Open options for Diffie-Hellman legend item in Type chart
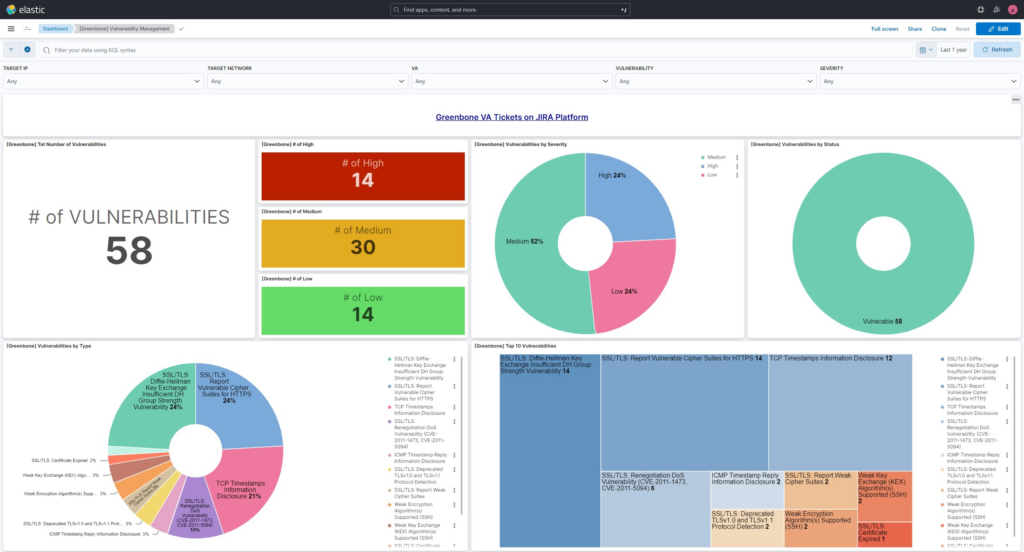This screenshot has height=552, width=1024. click(x=455, y=359)
